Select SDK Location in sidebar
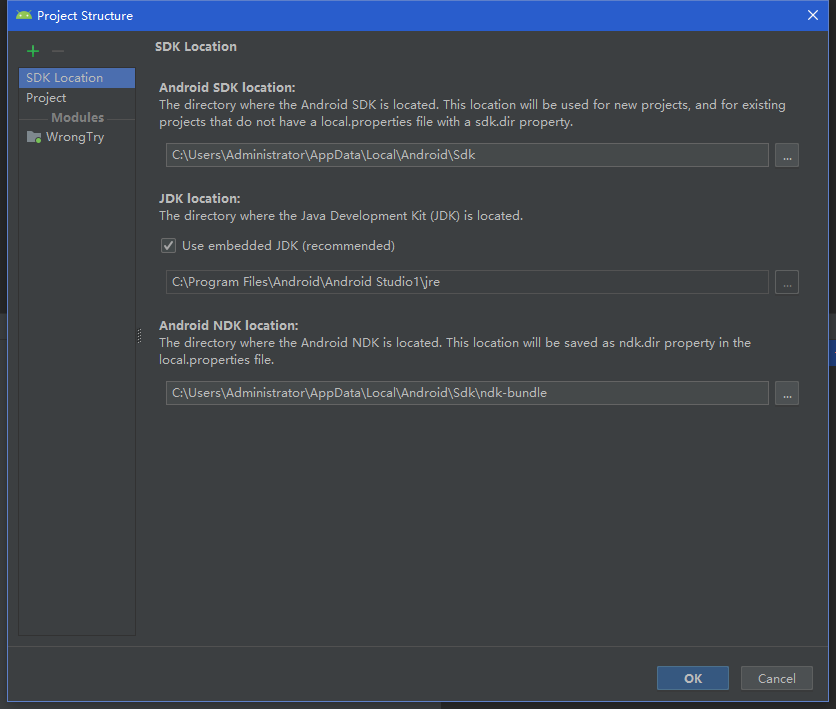The width and height of the screenshot is (836, 709). click(x=77, y=78)
